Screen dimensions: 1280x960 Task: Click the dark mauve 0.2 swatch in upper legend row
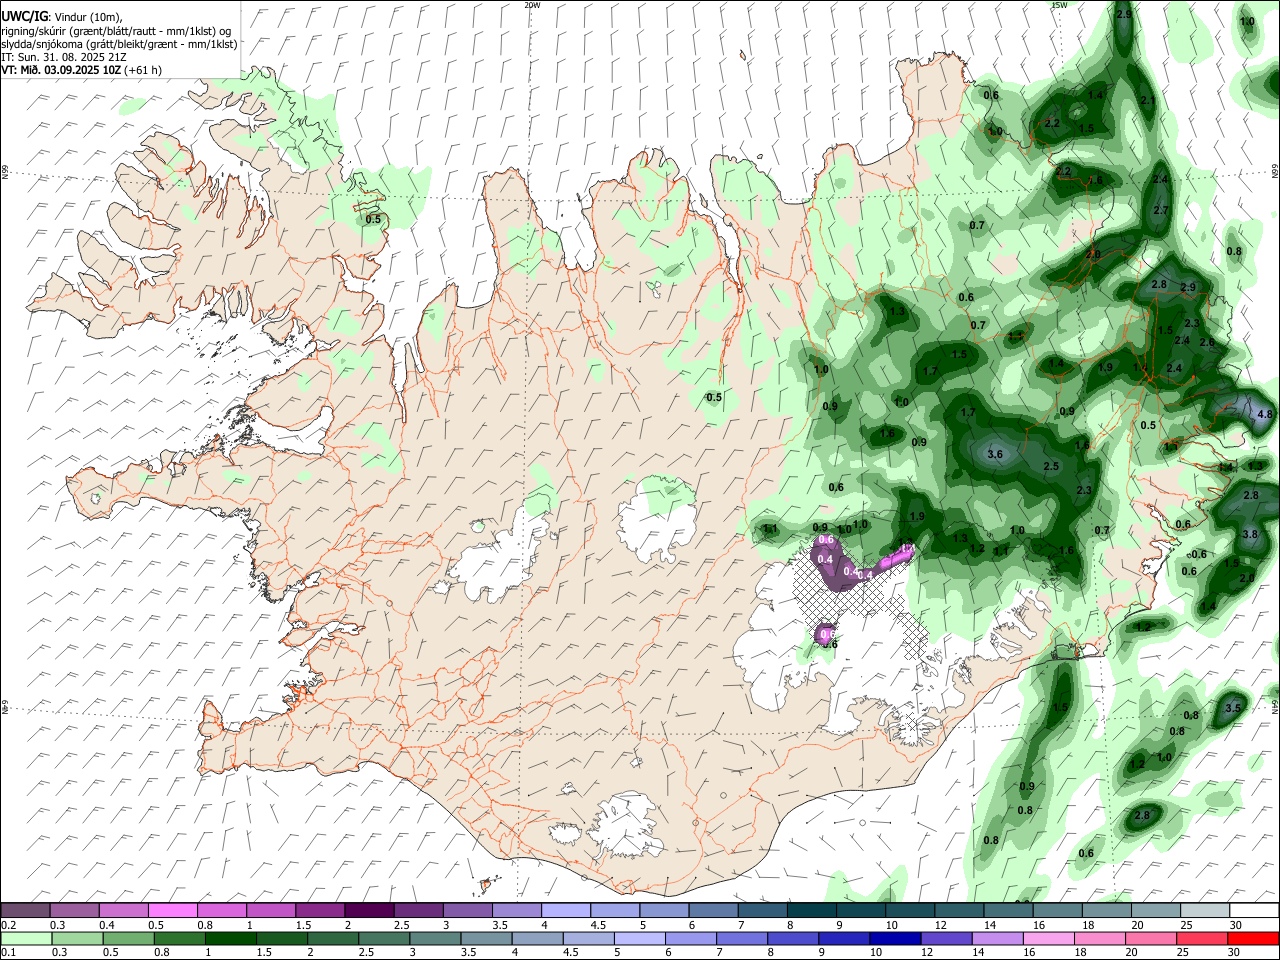tap(25, 911)
